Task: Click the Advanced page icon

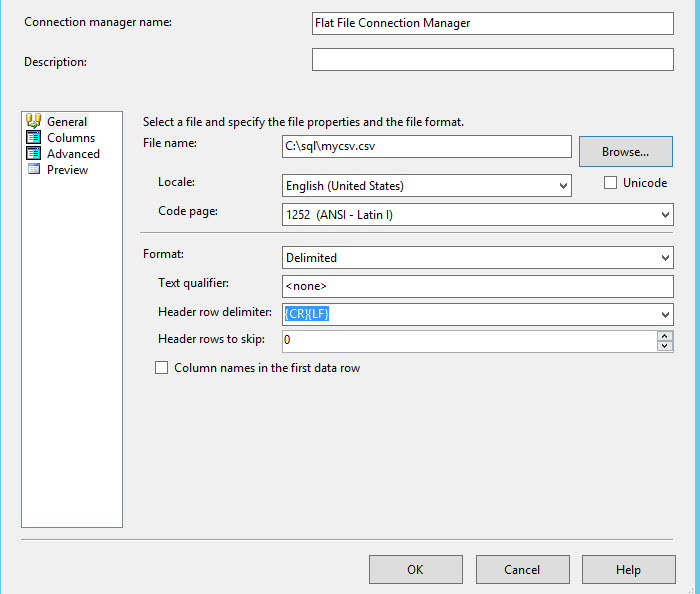Action: click(33, 154)
